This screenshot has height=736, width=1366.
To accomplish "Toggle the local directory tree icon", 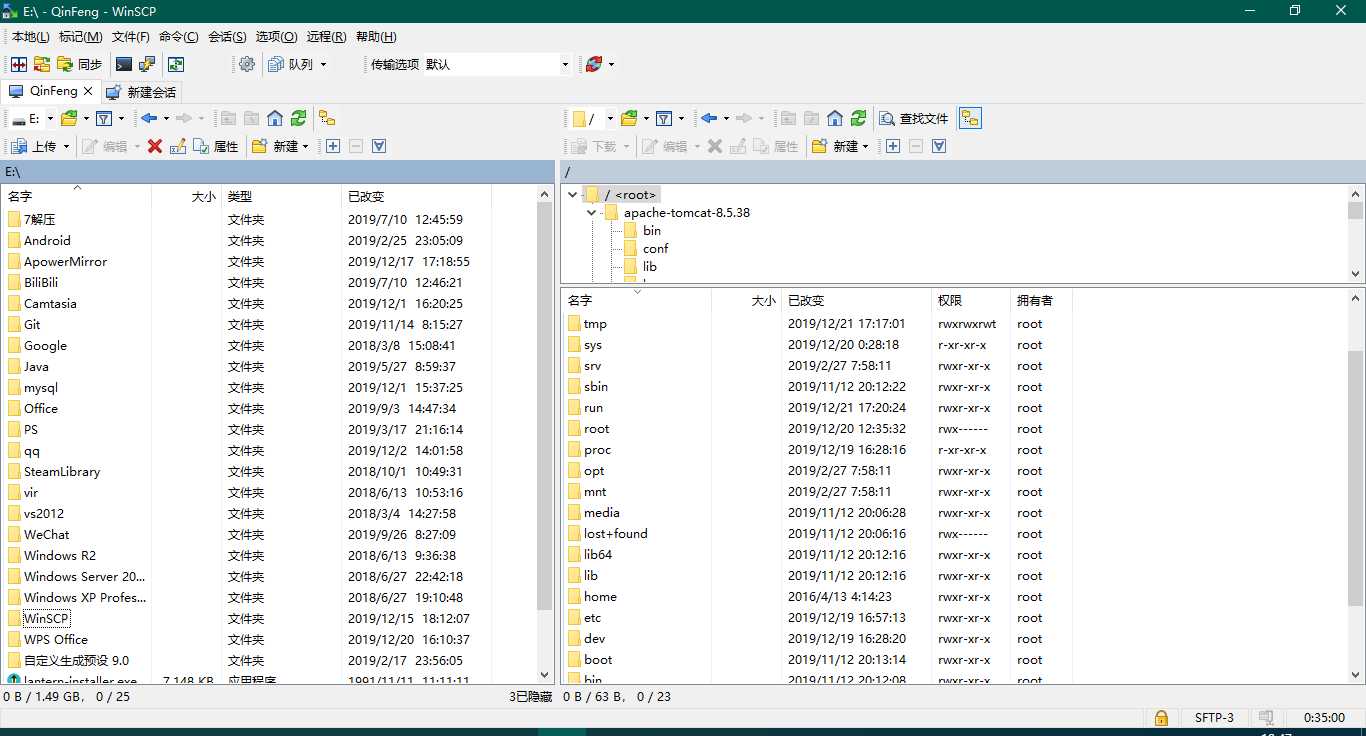I will click(327, 118).
